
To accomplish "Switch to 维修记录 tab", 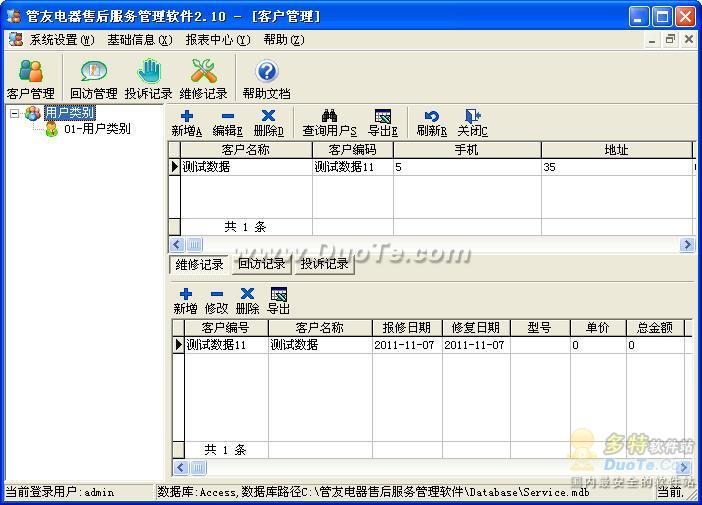I will pos(199,265).
